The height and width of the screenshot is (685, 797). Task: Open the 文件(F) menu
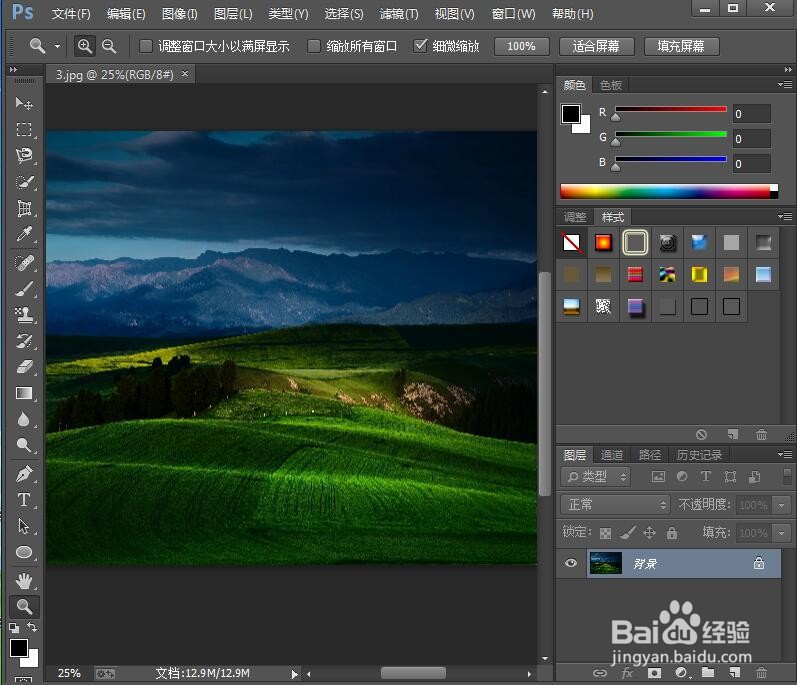[x=71, y=14]
